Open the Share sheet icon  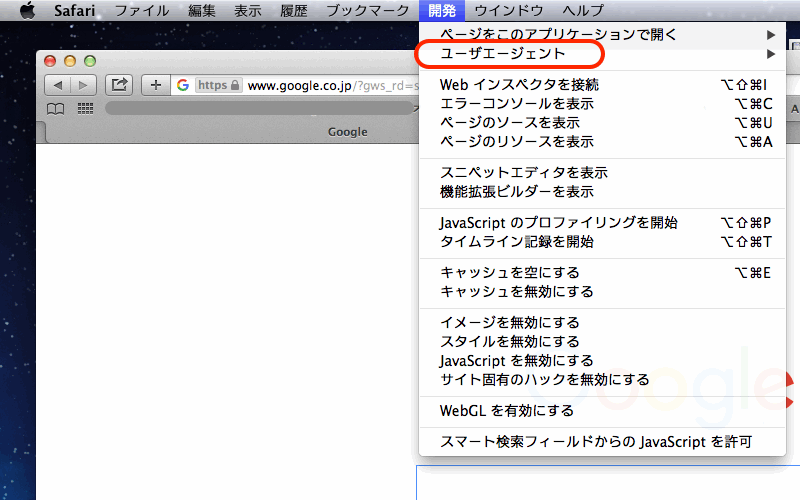coord(119,85)
